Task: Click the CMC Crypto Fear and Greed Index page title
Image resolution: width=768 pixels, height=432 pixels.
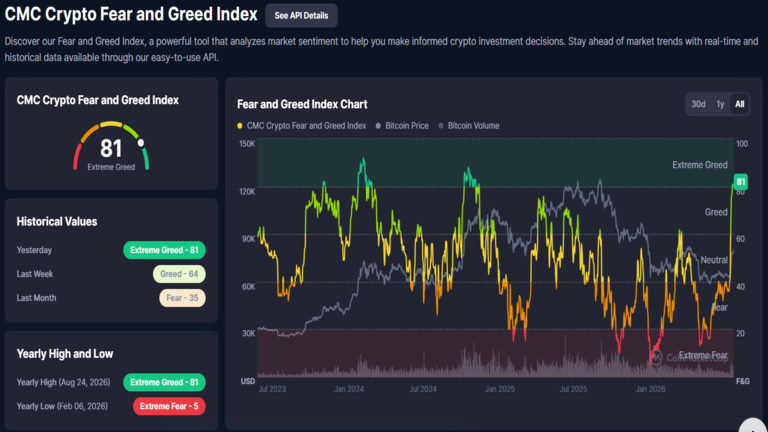Action: click(131, 14)
